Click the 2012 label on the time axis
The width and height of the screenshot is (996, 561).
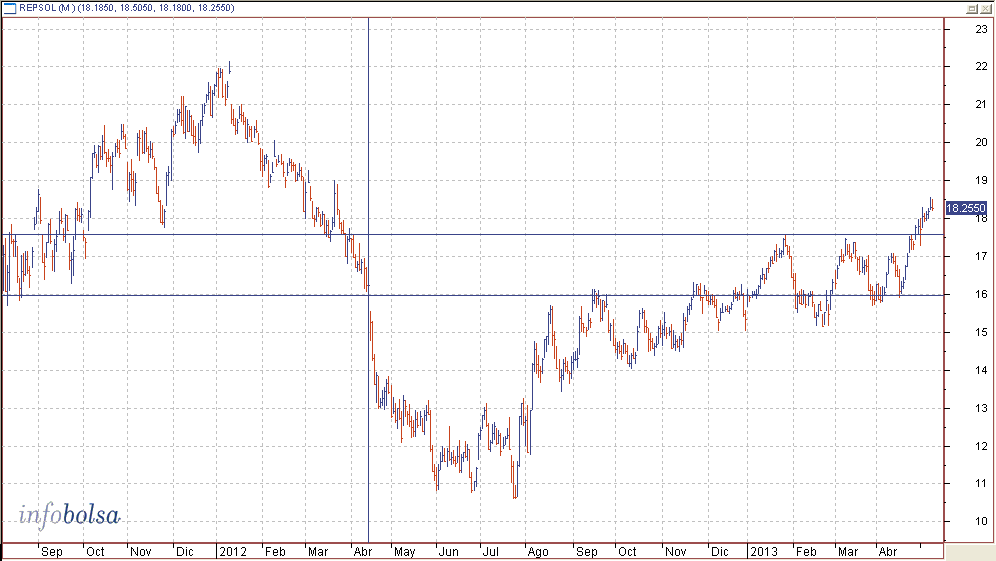[x=232, y=551]
